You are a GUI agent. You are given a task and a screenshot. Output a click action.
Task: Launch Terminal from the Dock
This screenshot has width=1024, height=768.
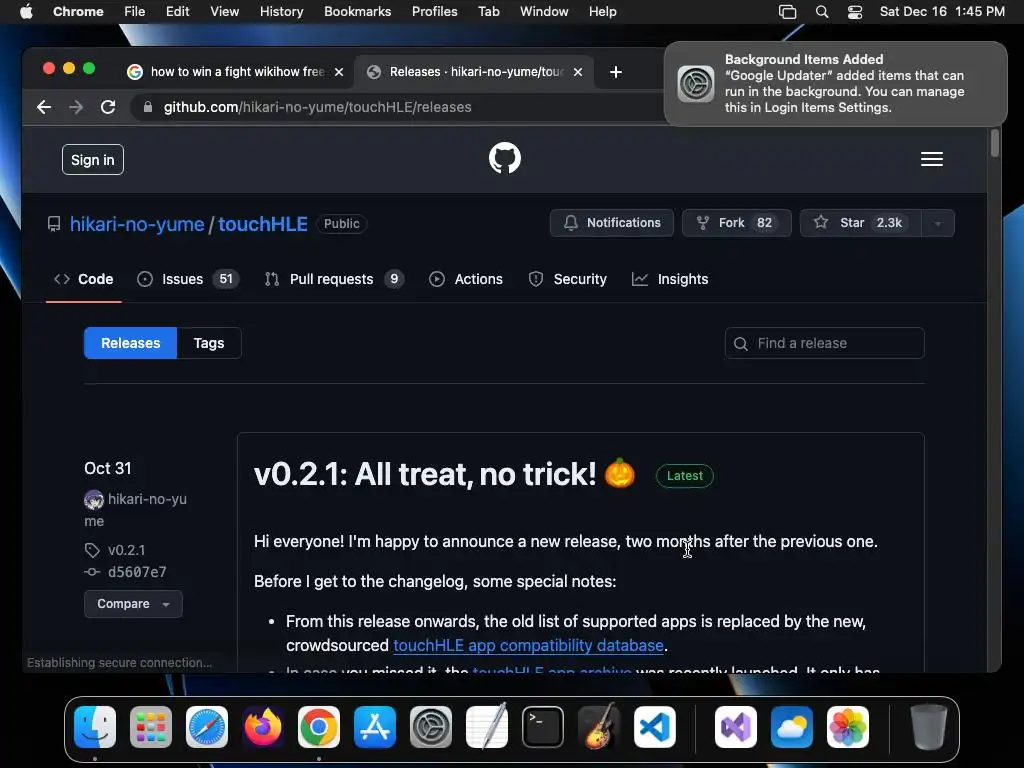(543, 727)
